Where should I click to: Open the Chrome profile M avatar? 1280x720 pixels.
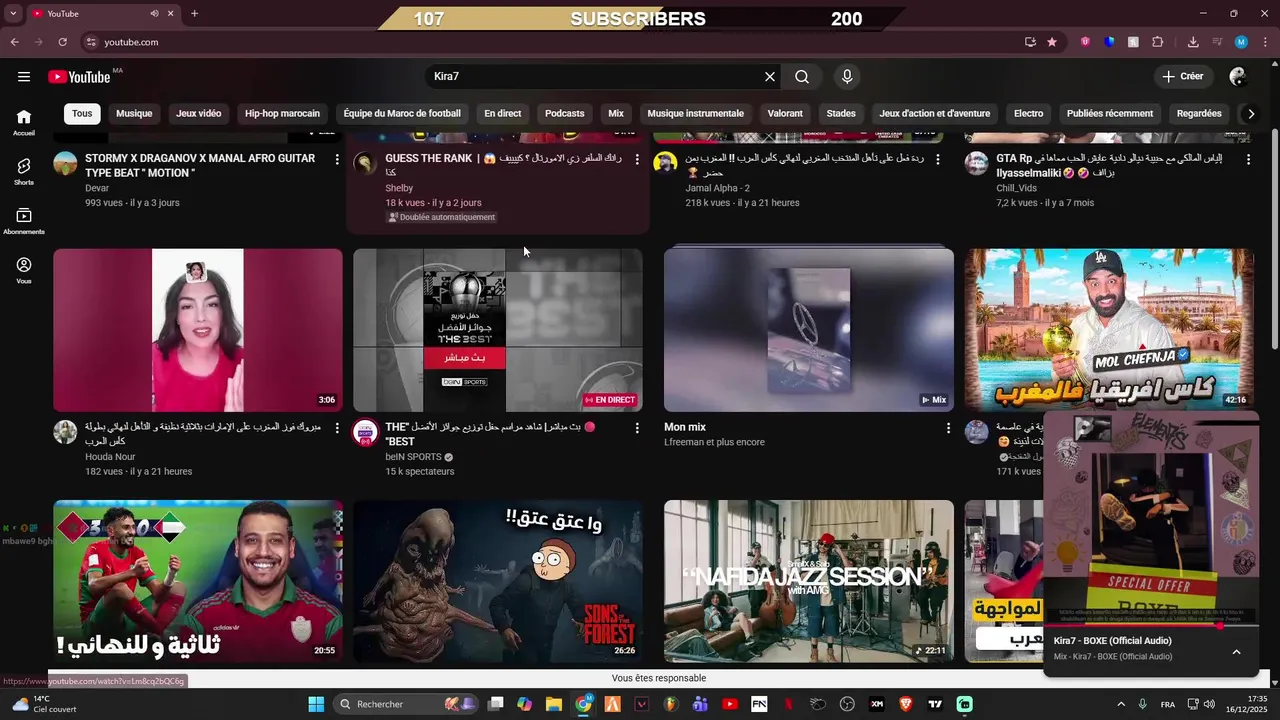pyautogui.click(x=1241, y=42)
